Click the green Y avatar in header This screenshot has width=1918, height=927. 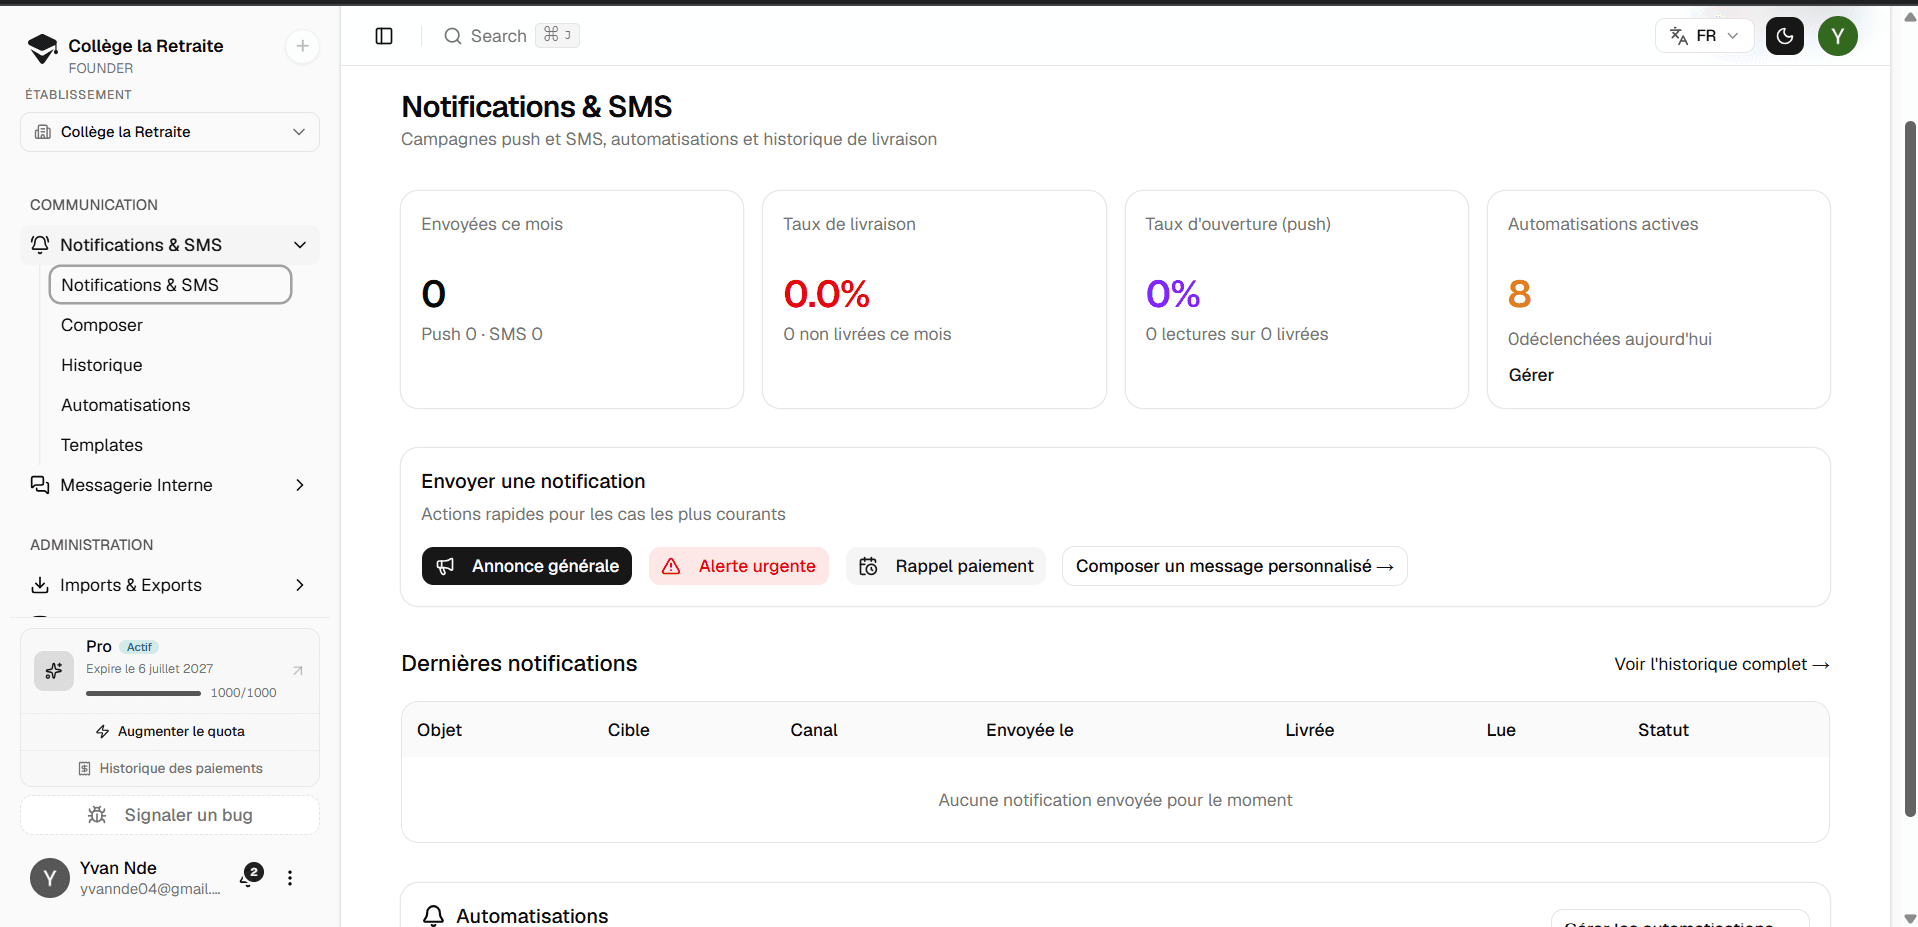tap(1837, 36)
